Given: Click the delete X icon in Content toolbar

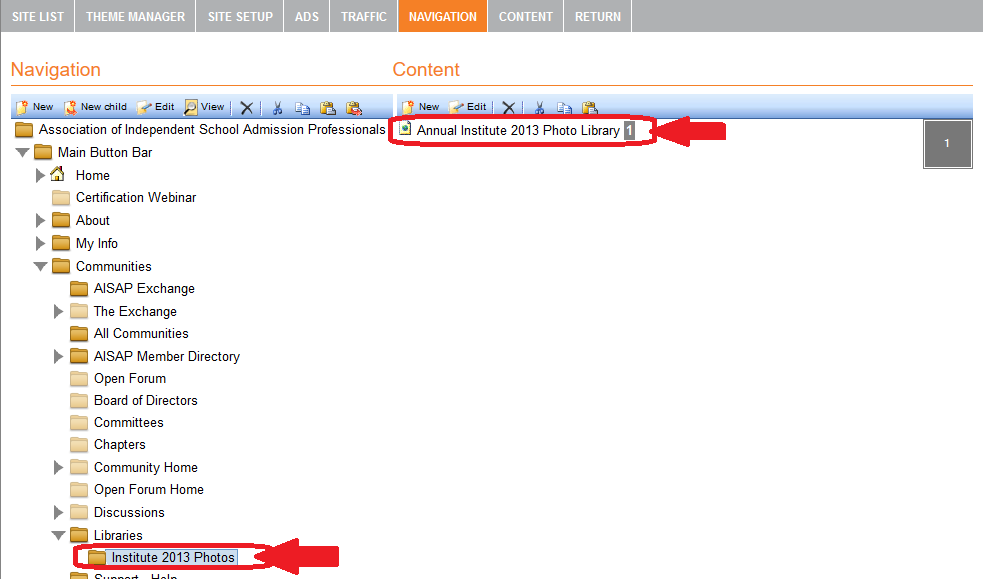Looking at the screenshot, I should click(508, 108).
